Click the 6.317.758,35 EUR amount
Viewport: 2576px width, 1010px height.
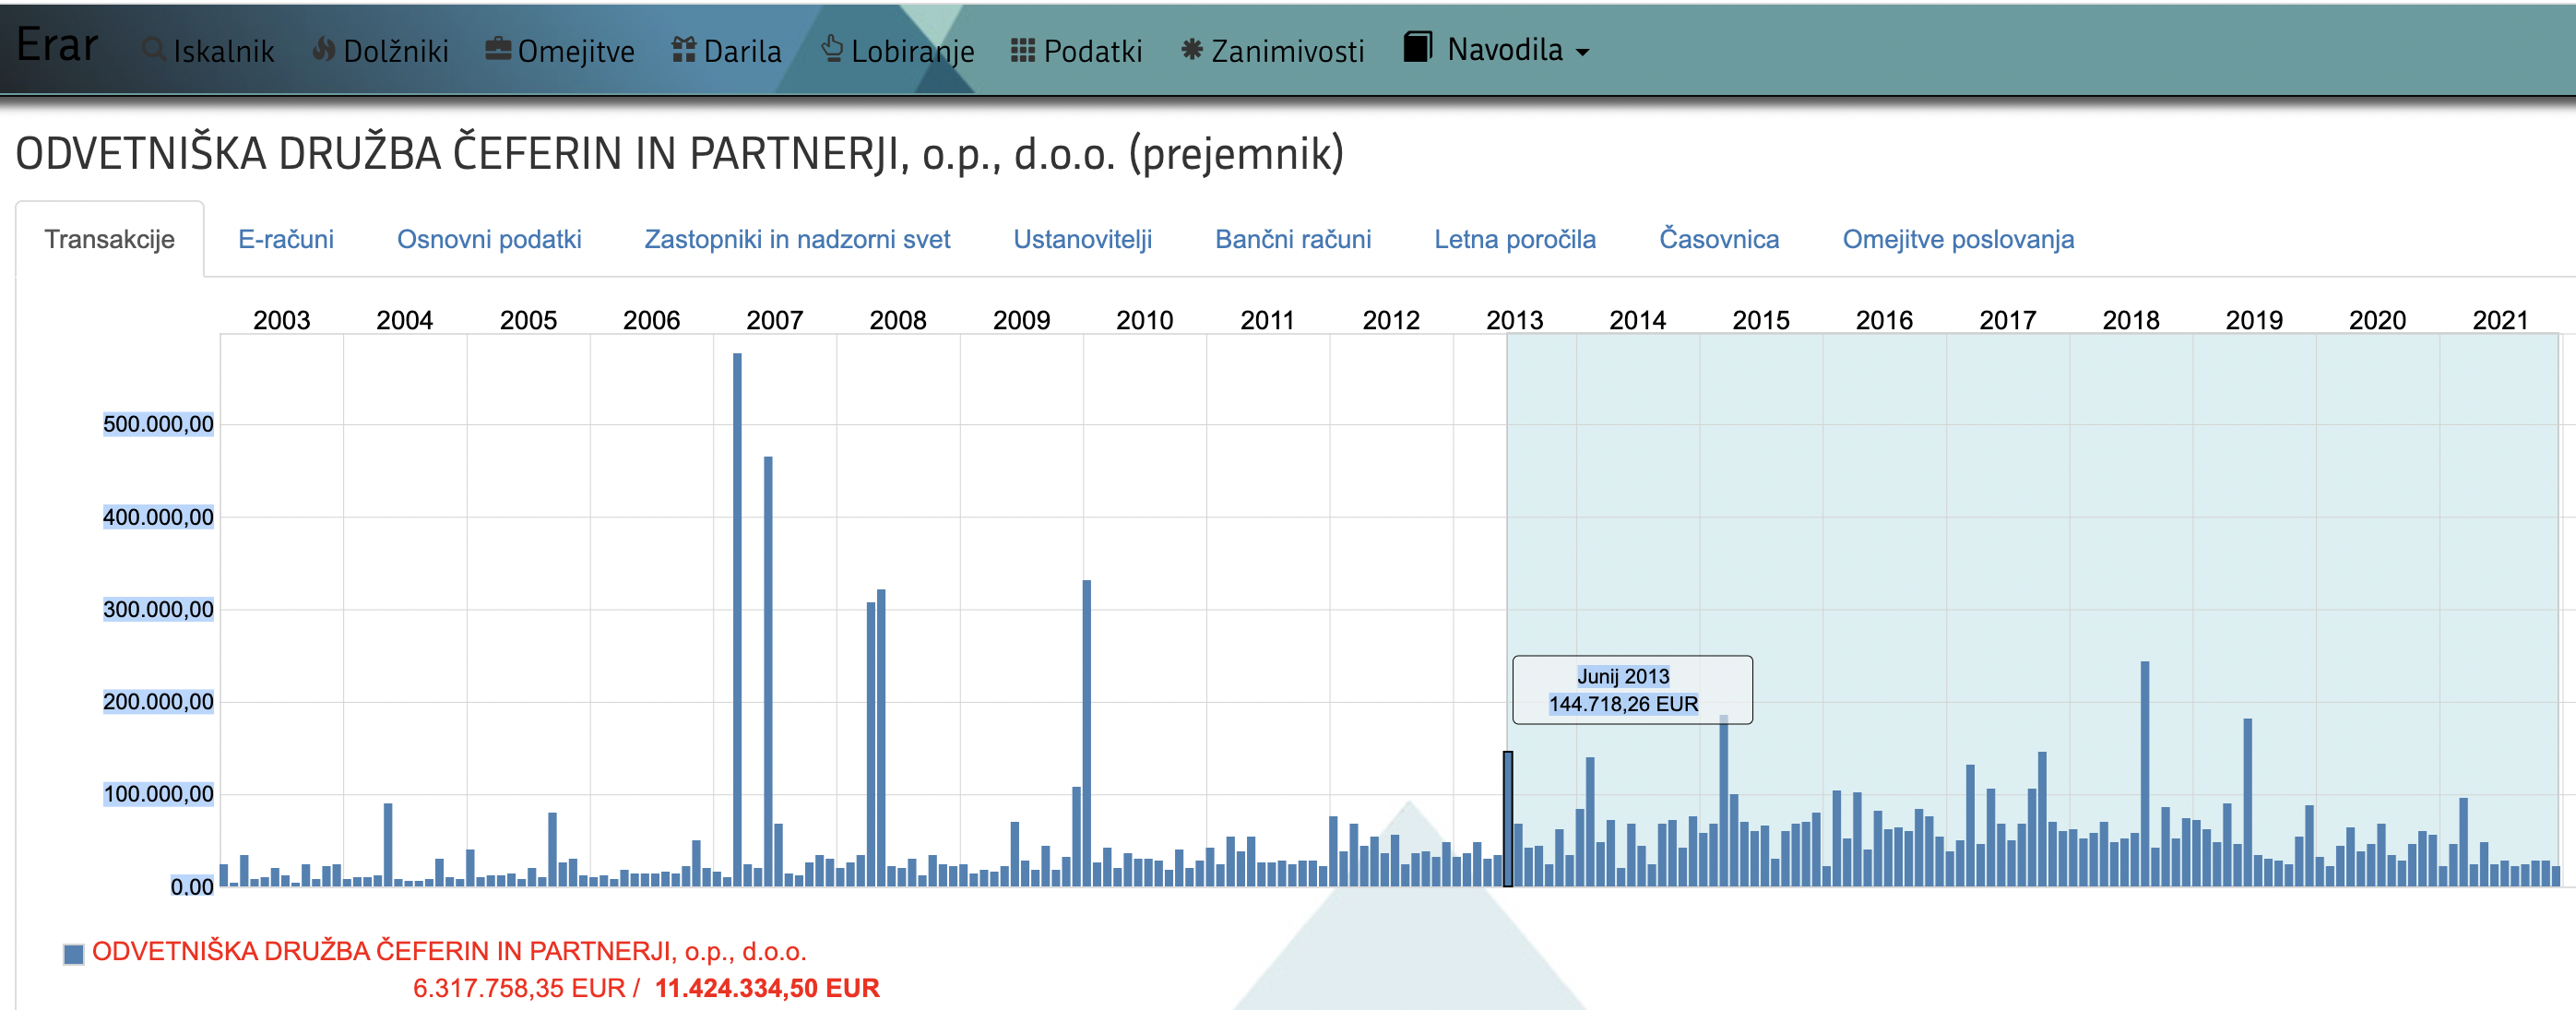[519, 988]
